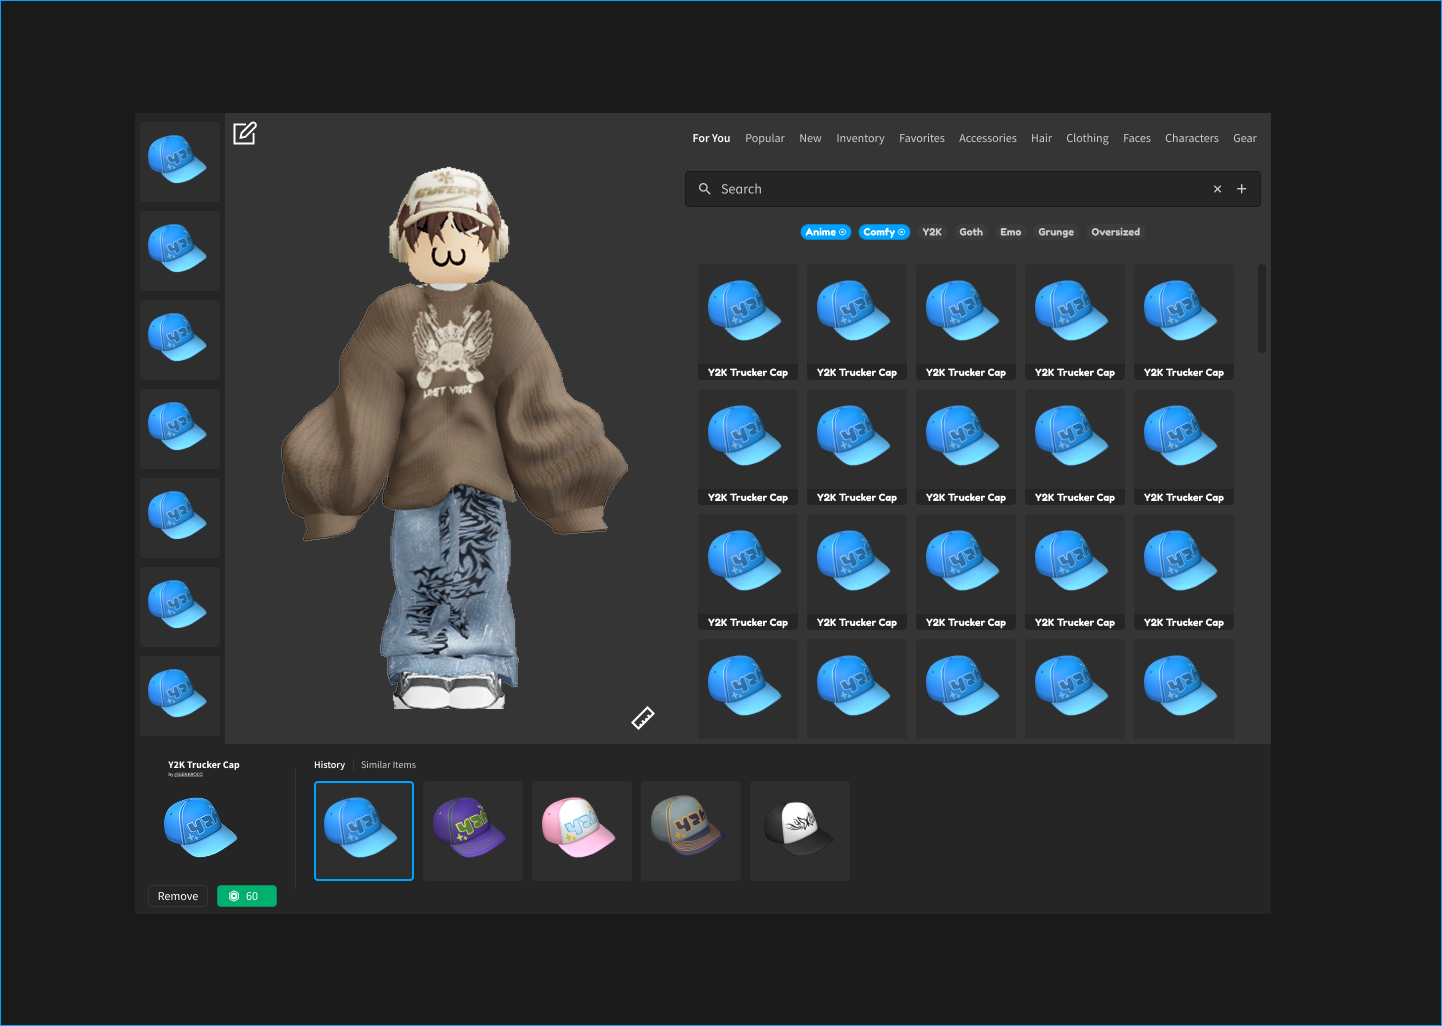The image size is (1442, 1026).
Task: Select the pink Y2K cap in history
Action: pyautogui.click(x=582, y=831)
